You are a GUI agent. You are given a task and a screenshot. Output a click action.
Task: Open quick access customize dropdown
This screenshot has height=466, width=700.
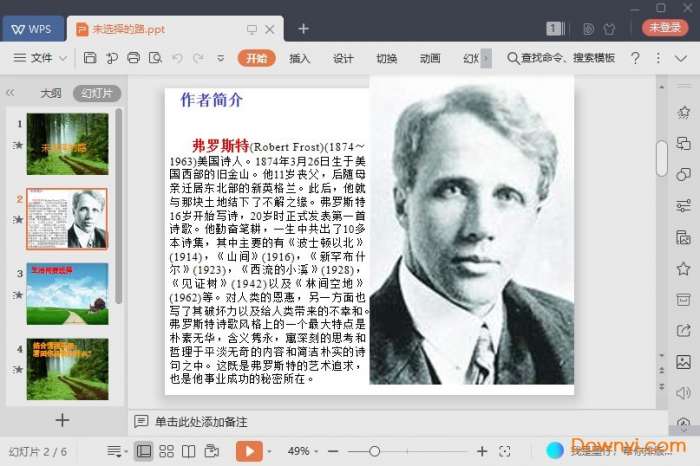click(221, 58)
